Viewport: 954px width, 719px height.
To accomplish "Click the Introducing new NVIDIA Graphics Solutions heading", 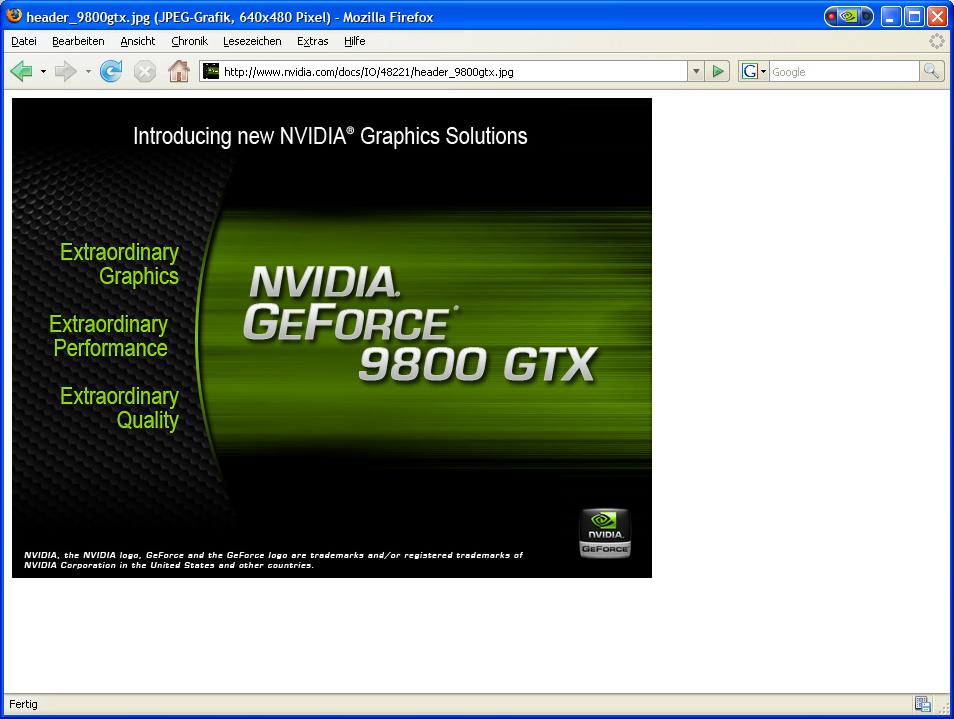I will [x=330, y=136].
